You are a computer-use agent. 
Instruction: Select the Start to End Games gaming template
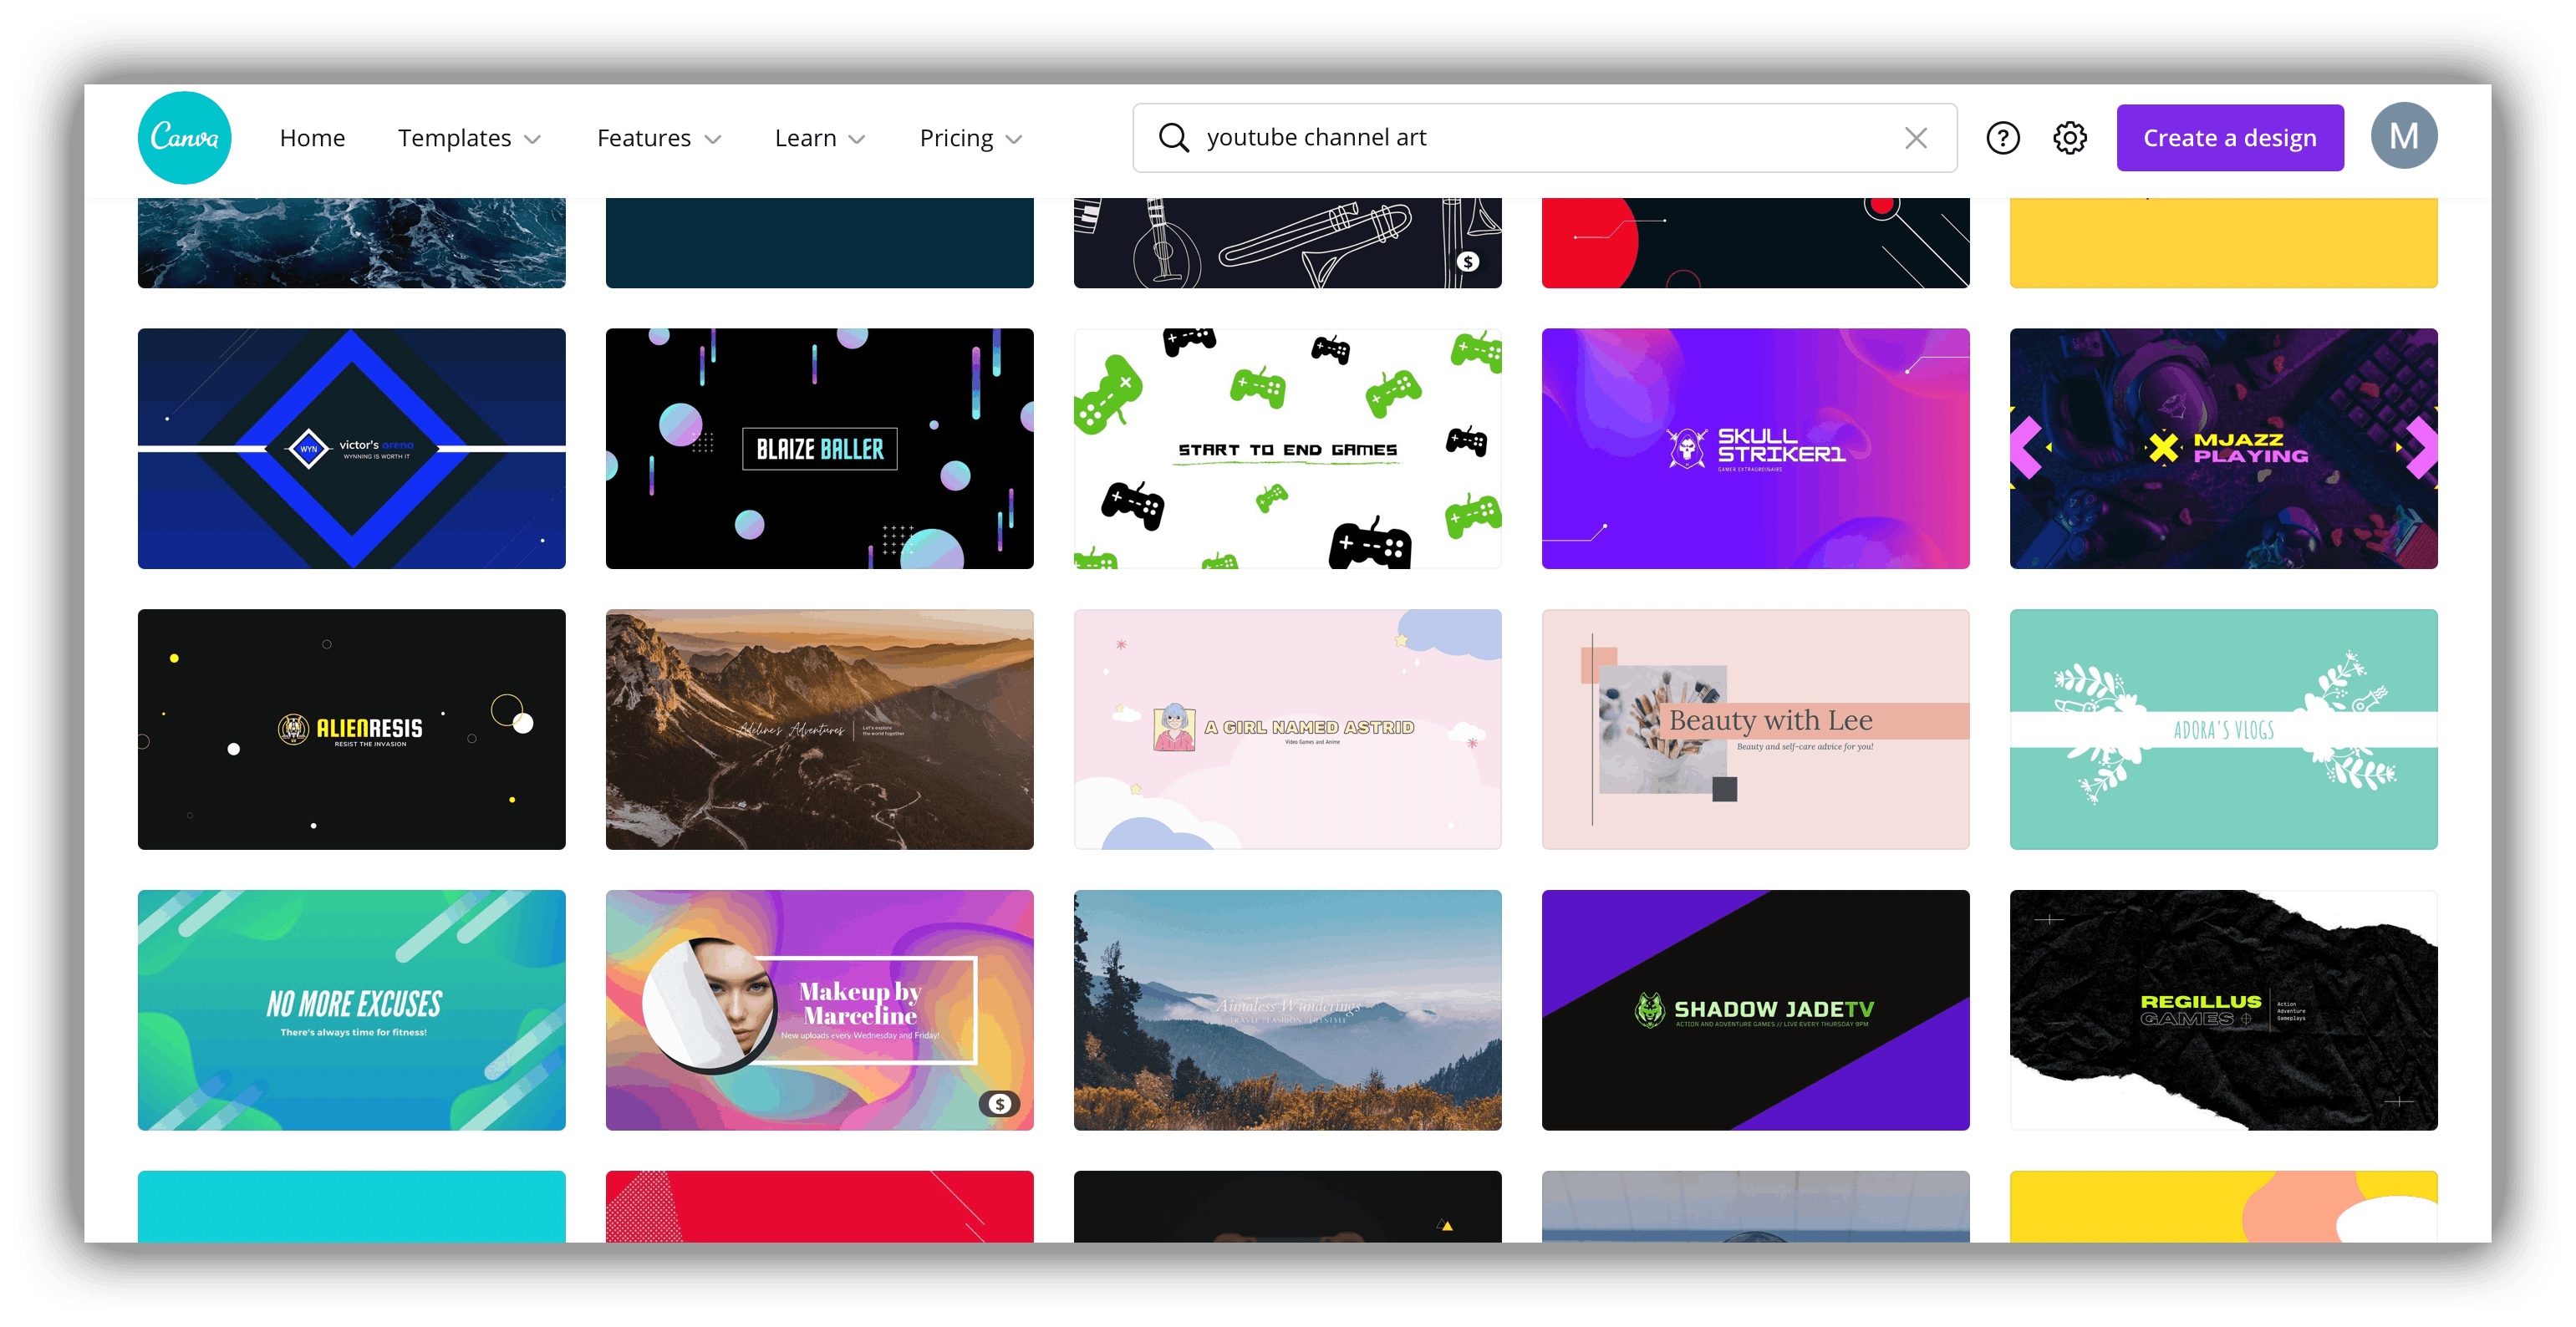coord(1285,449)
